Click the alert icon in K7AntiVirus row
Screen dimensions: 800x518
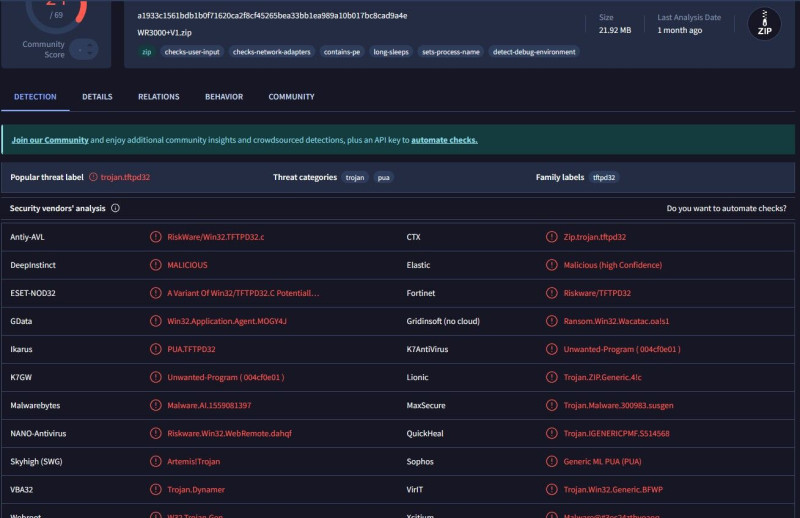(x=552, y=349)
